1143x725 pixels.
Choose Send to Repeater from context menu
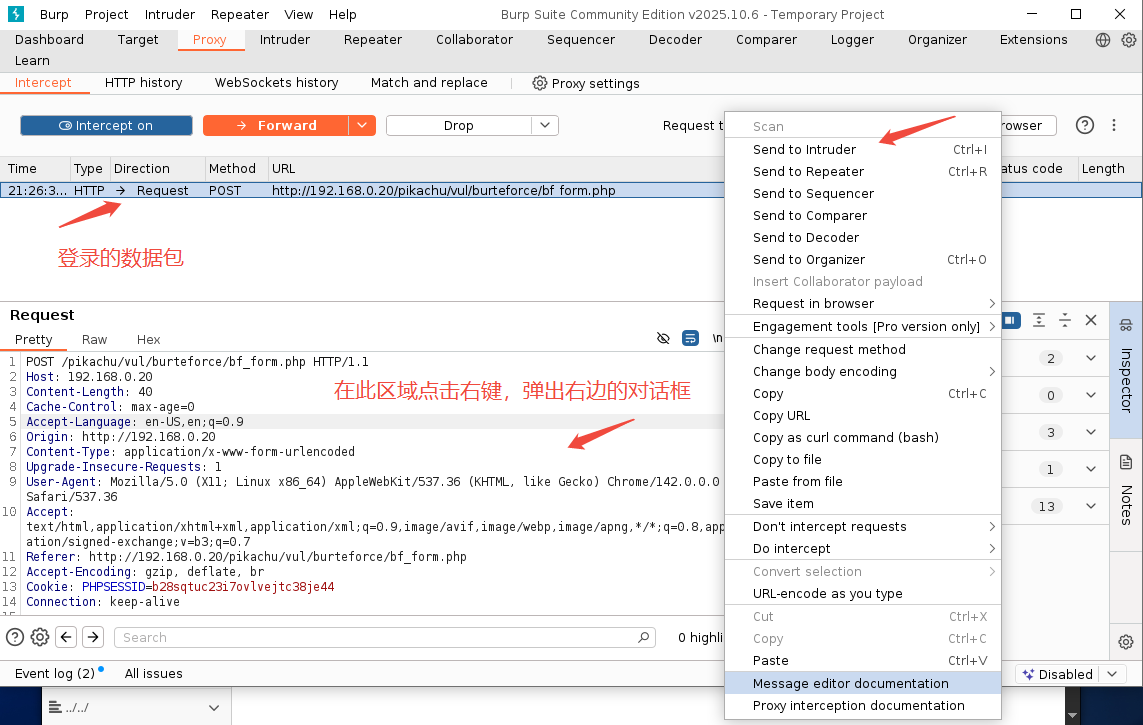pos(863,171)
